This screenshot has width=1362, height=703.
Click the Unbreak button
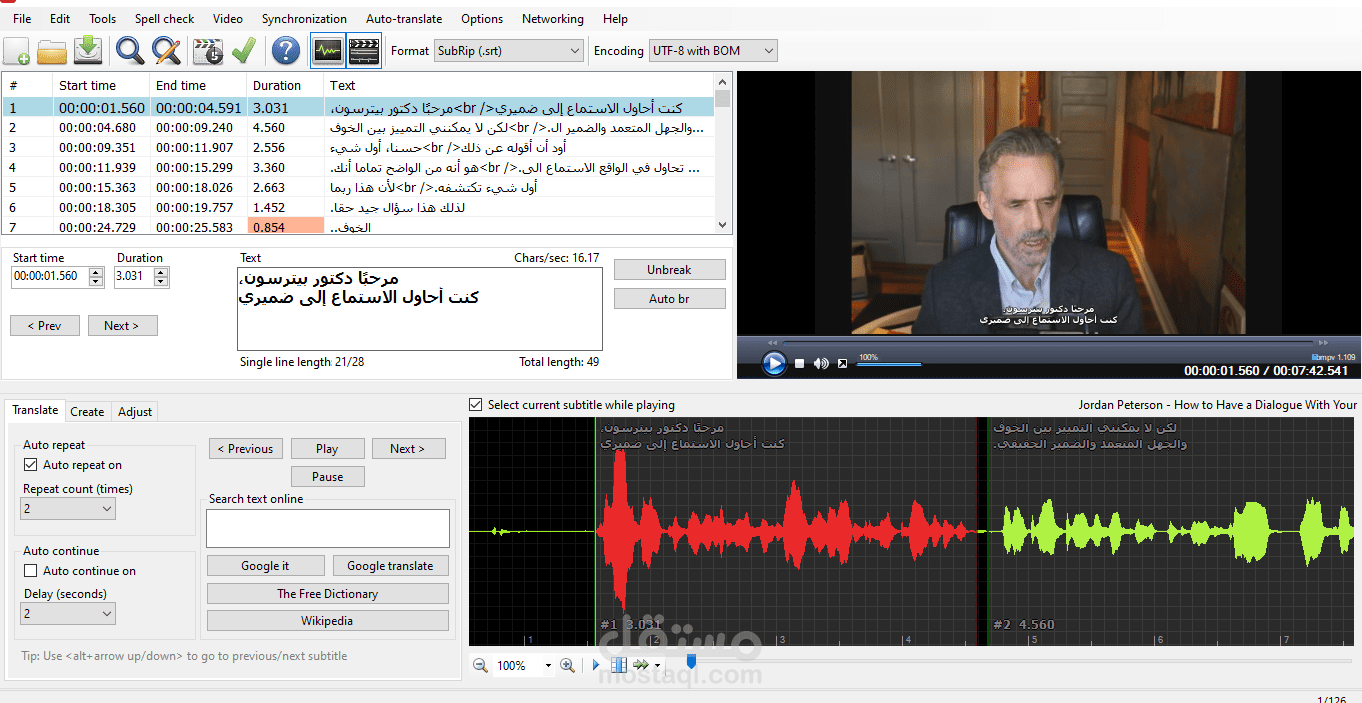(670, 270)
